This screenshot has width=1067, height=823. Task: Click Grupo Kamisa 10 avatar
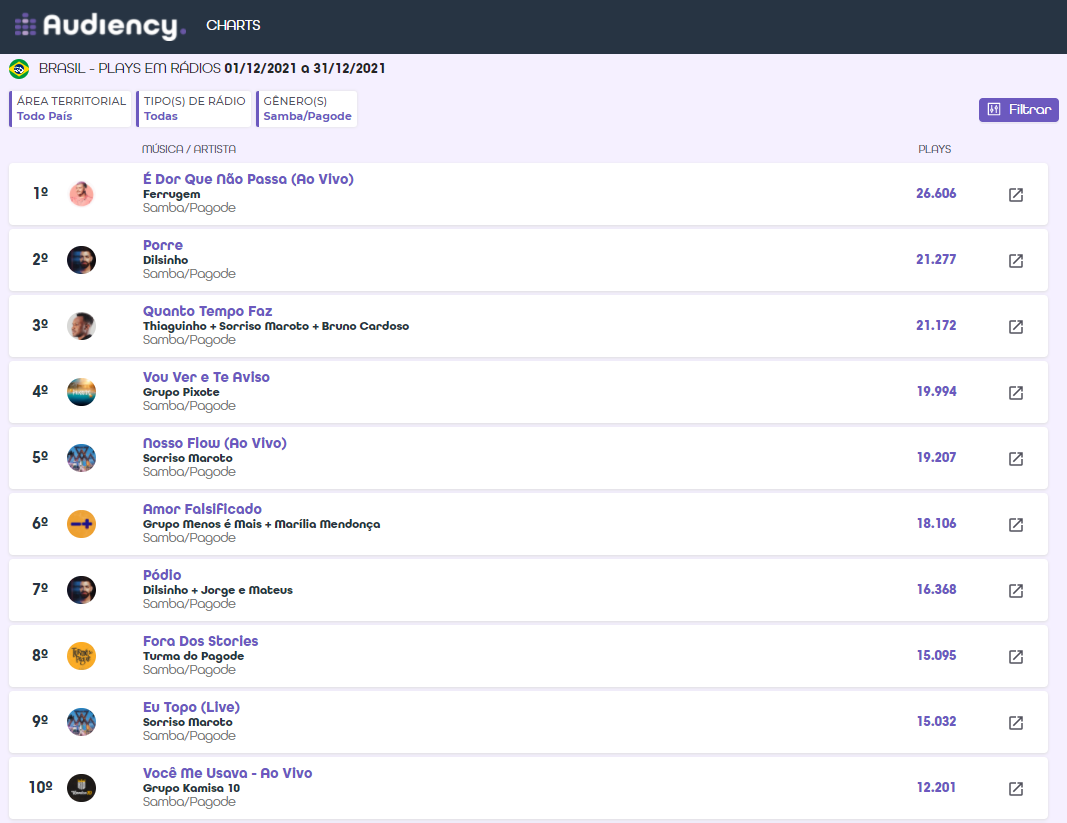click(81, 788)
